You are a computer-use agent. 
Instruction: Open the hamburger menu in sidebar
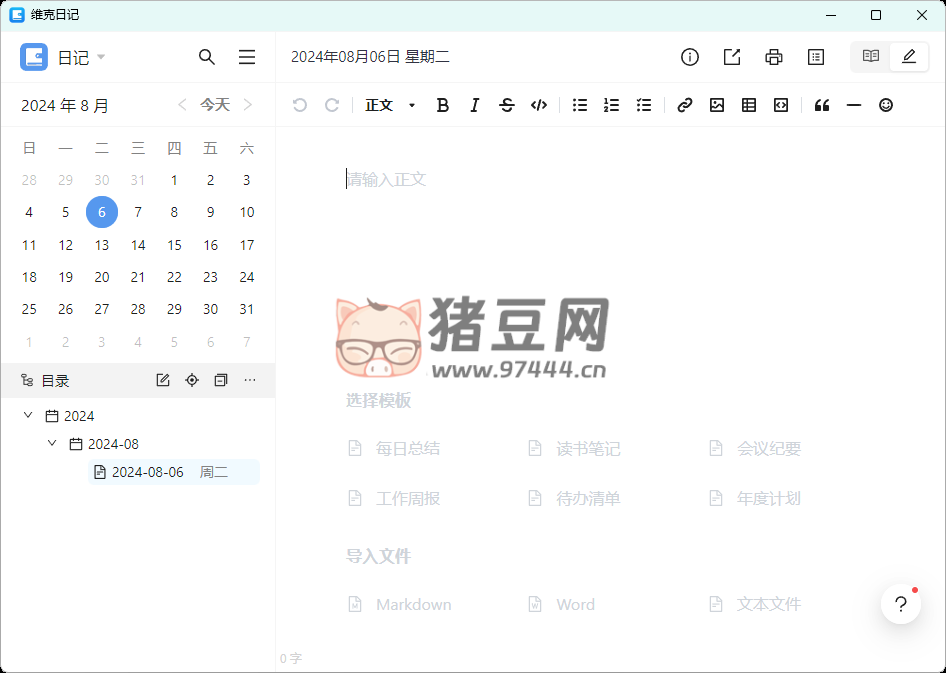[x=247, y=57]
